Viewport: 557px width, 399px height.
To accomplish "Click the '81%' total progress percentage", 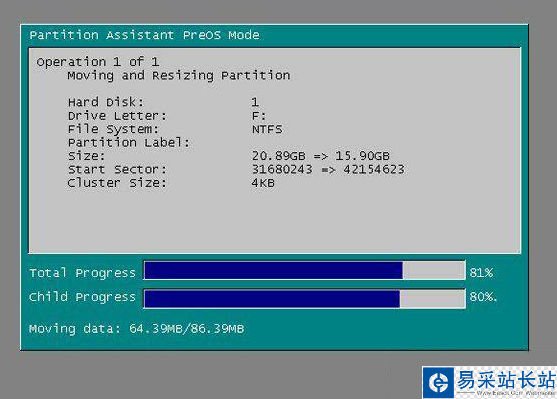I will point(481,273).
